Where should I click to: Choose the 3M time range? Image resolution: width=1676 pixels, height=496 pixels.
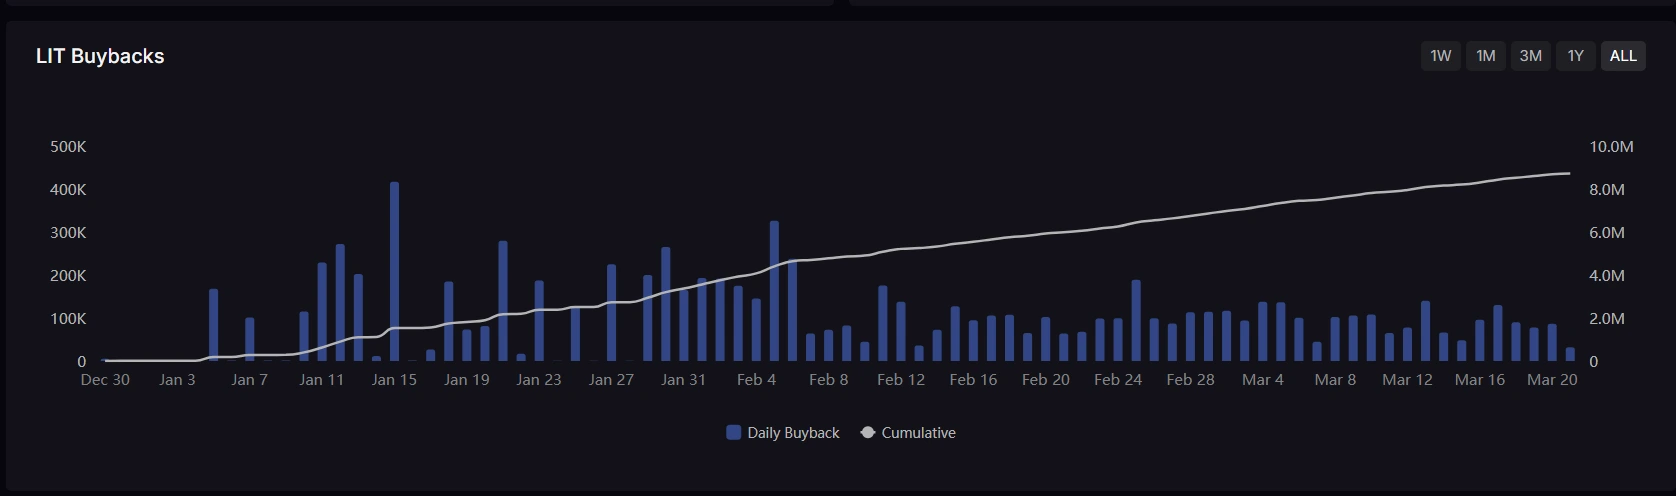click(1530, 56)
